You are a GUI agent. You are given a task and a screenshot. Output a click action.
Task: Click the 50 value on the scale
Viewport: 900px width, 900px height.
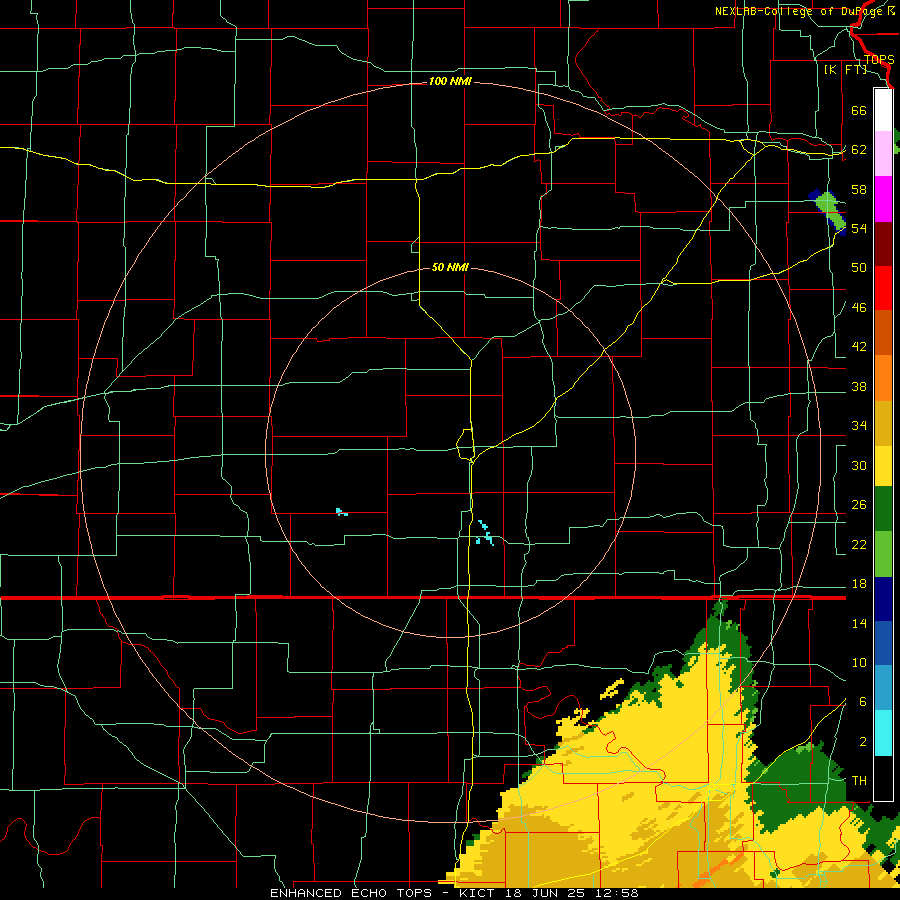coord(859,267)
